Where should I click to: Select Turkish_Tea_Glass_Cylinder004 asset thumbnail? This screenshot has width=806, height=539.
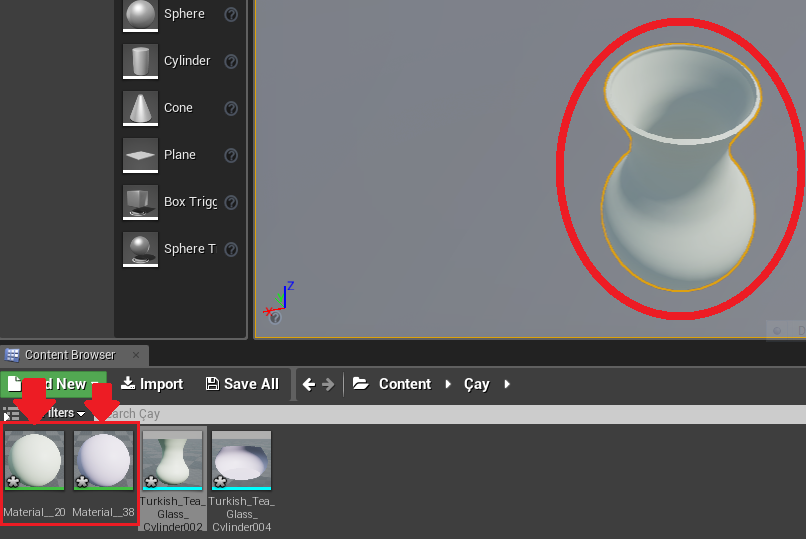241,460
